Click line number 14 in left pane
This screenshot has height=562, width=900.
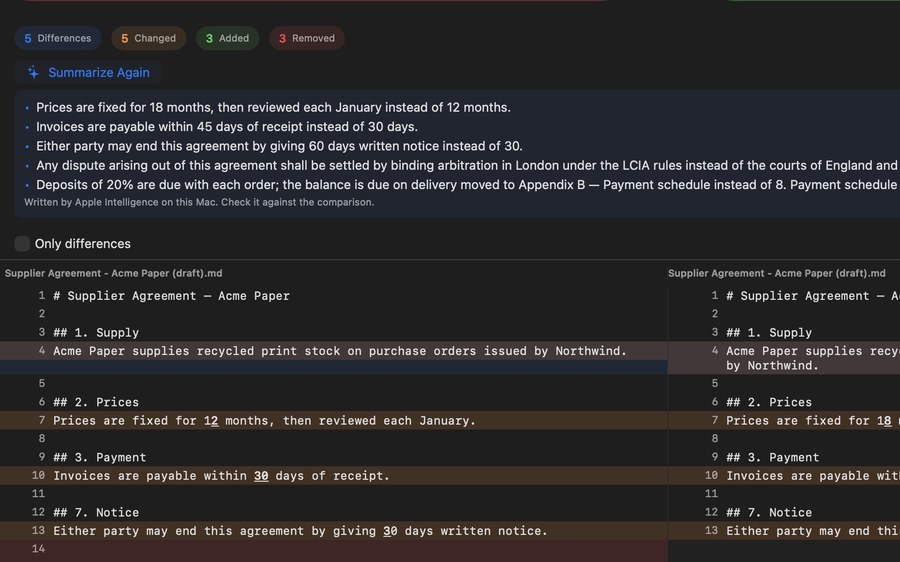(x=38, y=548)
